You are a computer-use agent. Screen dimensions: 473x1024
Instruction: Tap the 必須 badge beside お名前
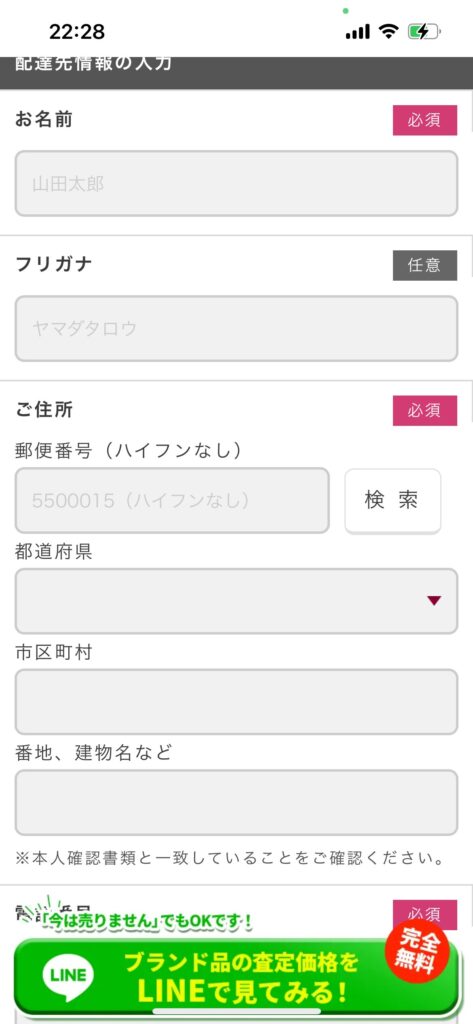coord(425,120)
